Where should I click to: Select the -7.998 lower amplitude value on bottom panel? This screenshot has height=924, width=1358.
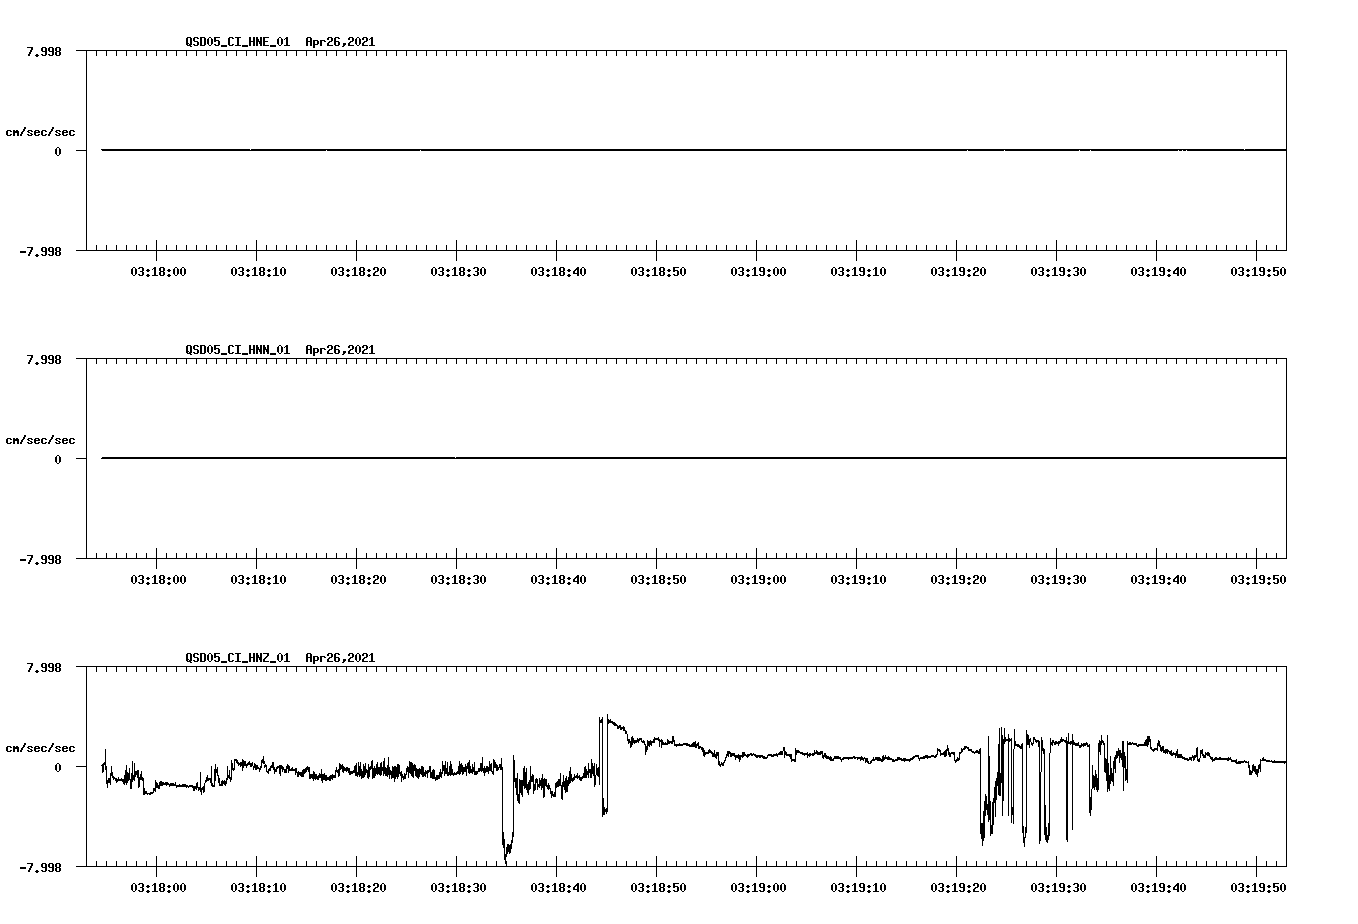pyautogui.click(x=40, y=868)
